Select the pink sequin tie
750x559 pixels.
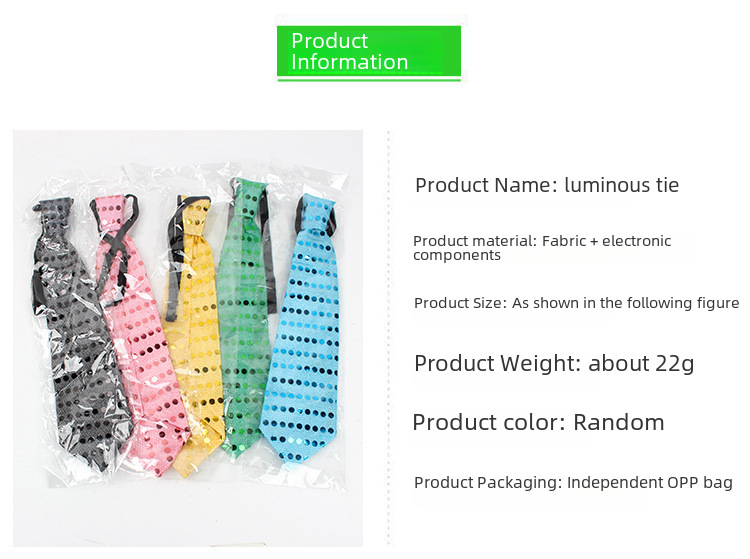pos(141,335)
